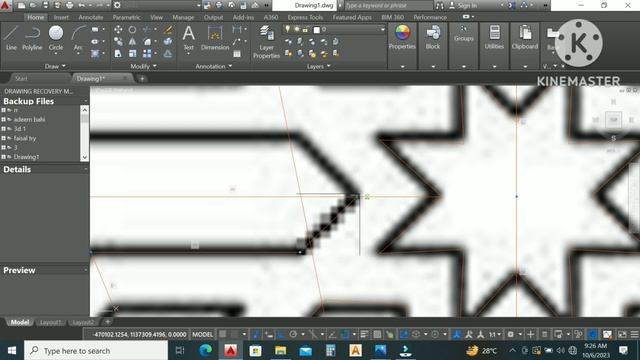The image size is (640, 360).
Task: Toggle layer 0 lock icon
Action: [305, 29]
